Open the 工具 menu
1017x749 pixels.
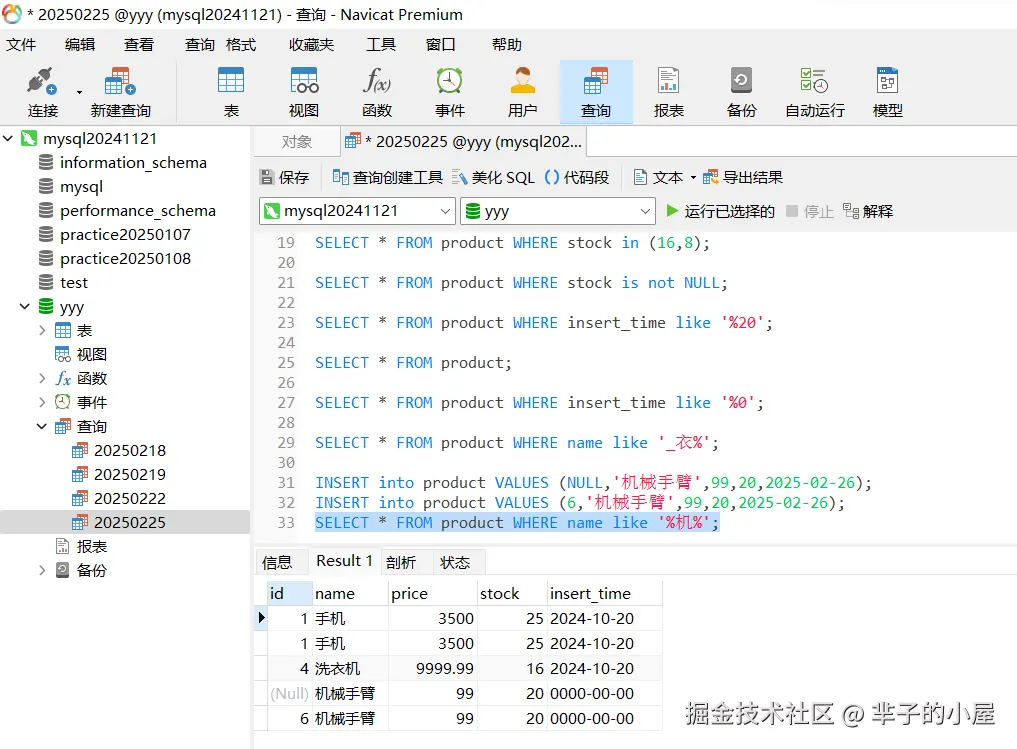(381, 45)
